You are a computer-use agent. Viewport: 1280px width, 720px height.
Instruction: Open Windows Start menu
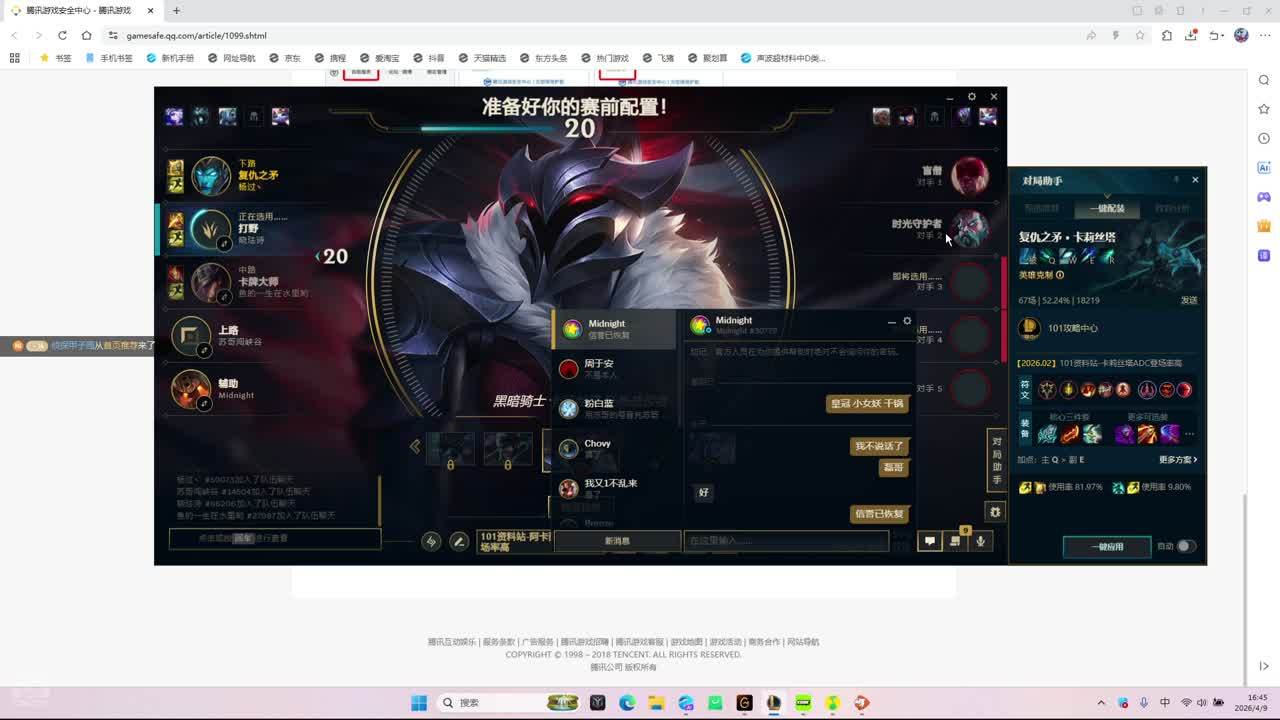point(419,703)
